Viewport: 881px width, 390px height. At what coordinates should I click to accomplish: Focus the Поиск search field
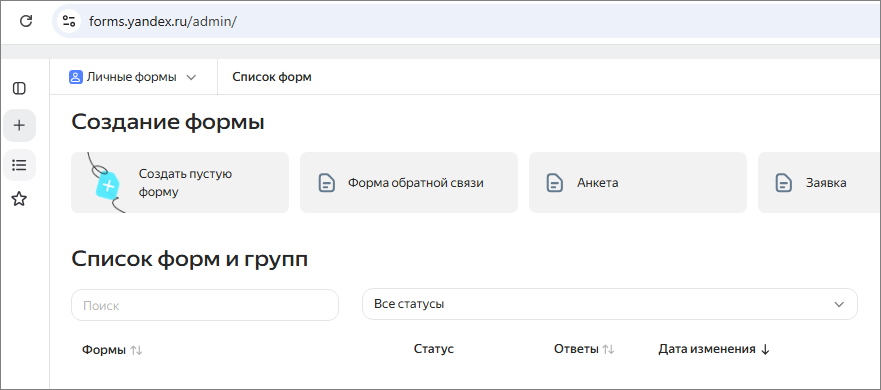(x=205, y=305)
